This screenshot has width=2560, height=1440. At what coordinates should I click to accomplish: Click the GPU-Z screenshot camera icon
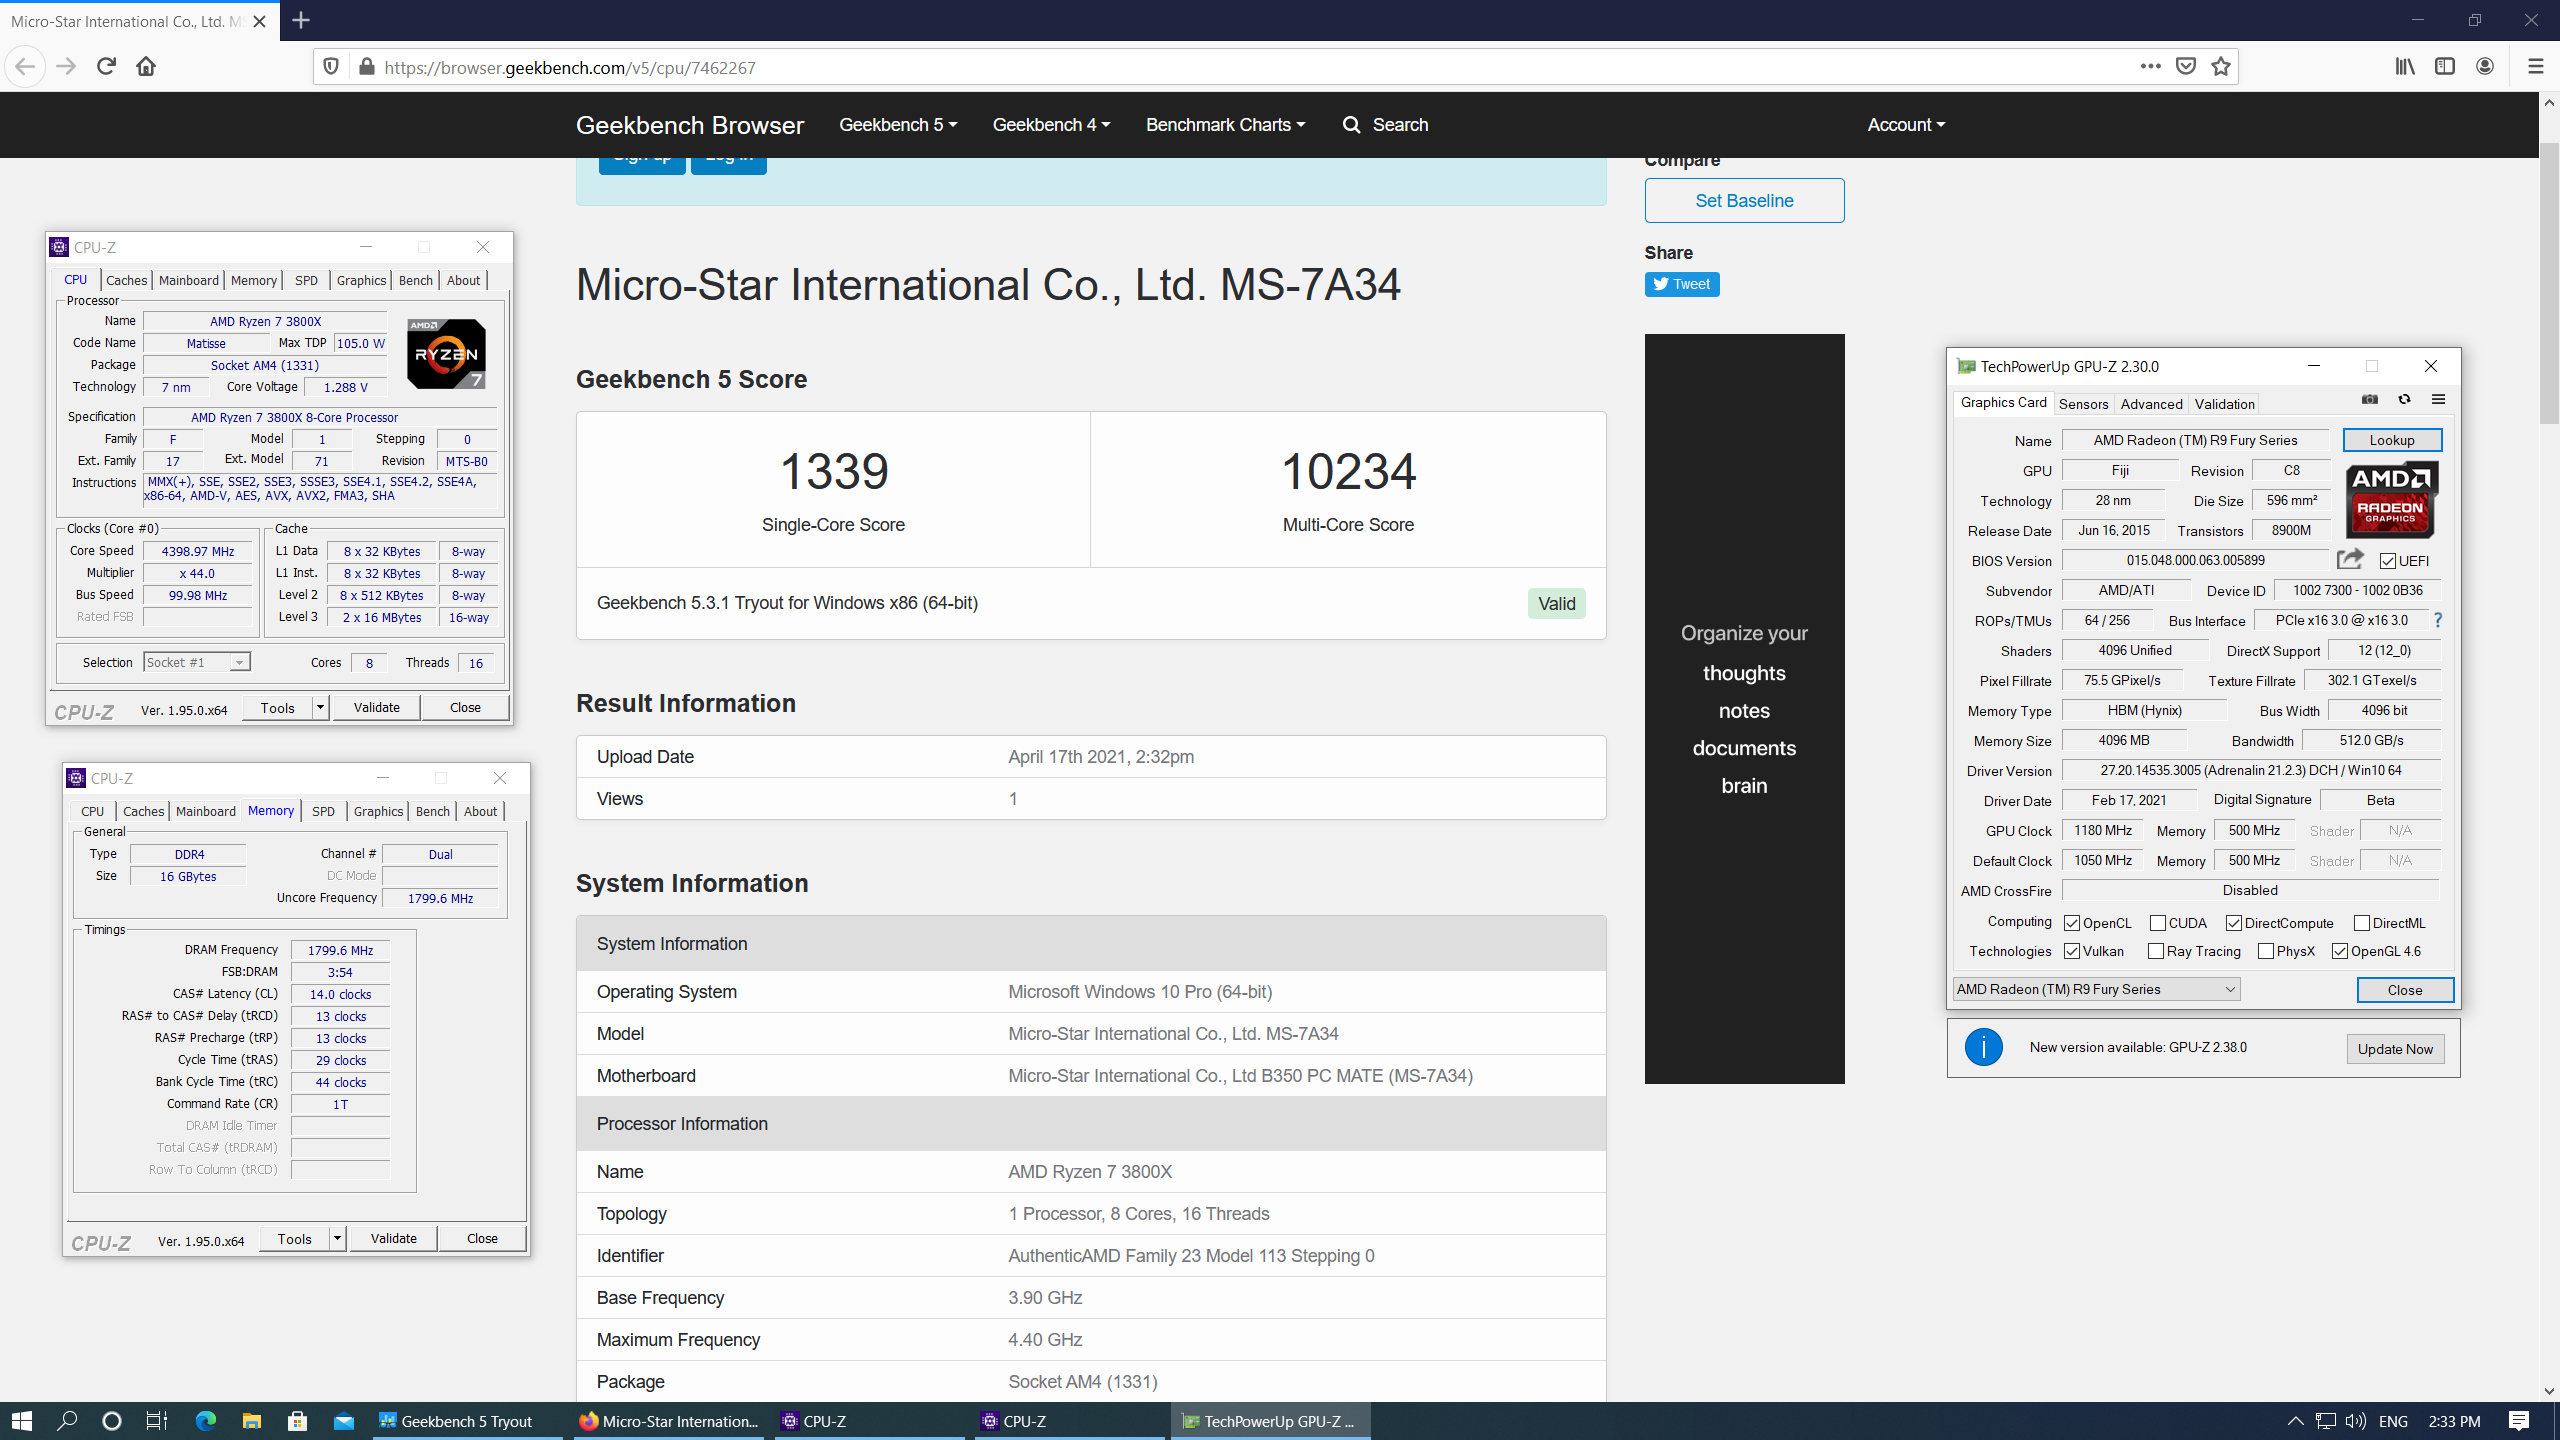point(2370,400)
